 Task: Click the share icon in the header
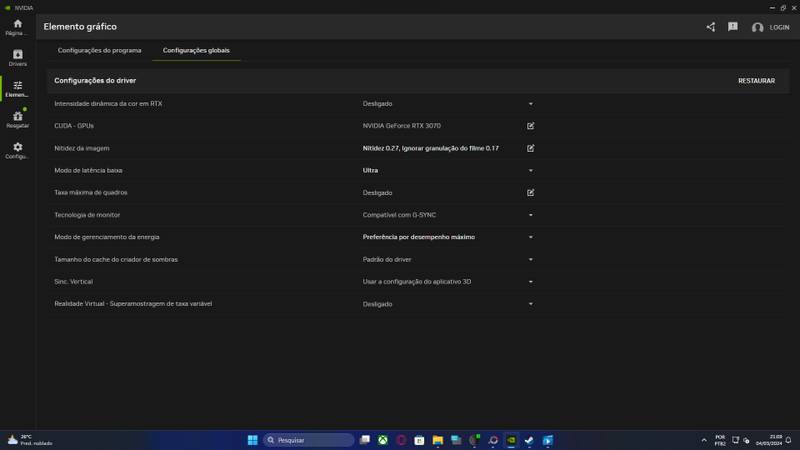711,27
